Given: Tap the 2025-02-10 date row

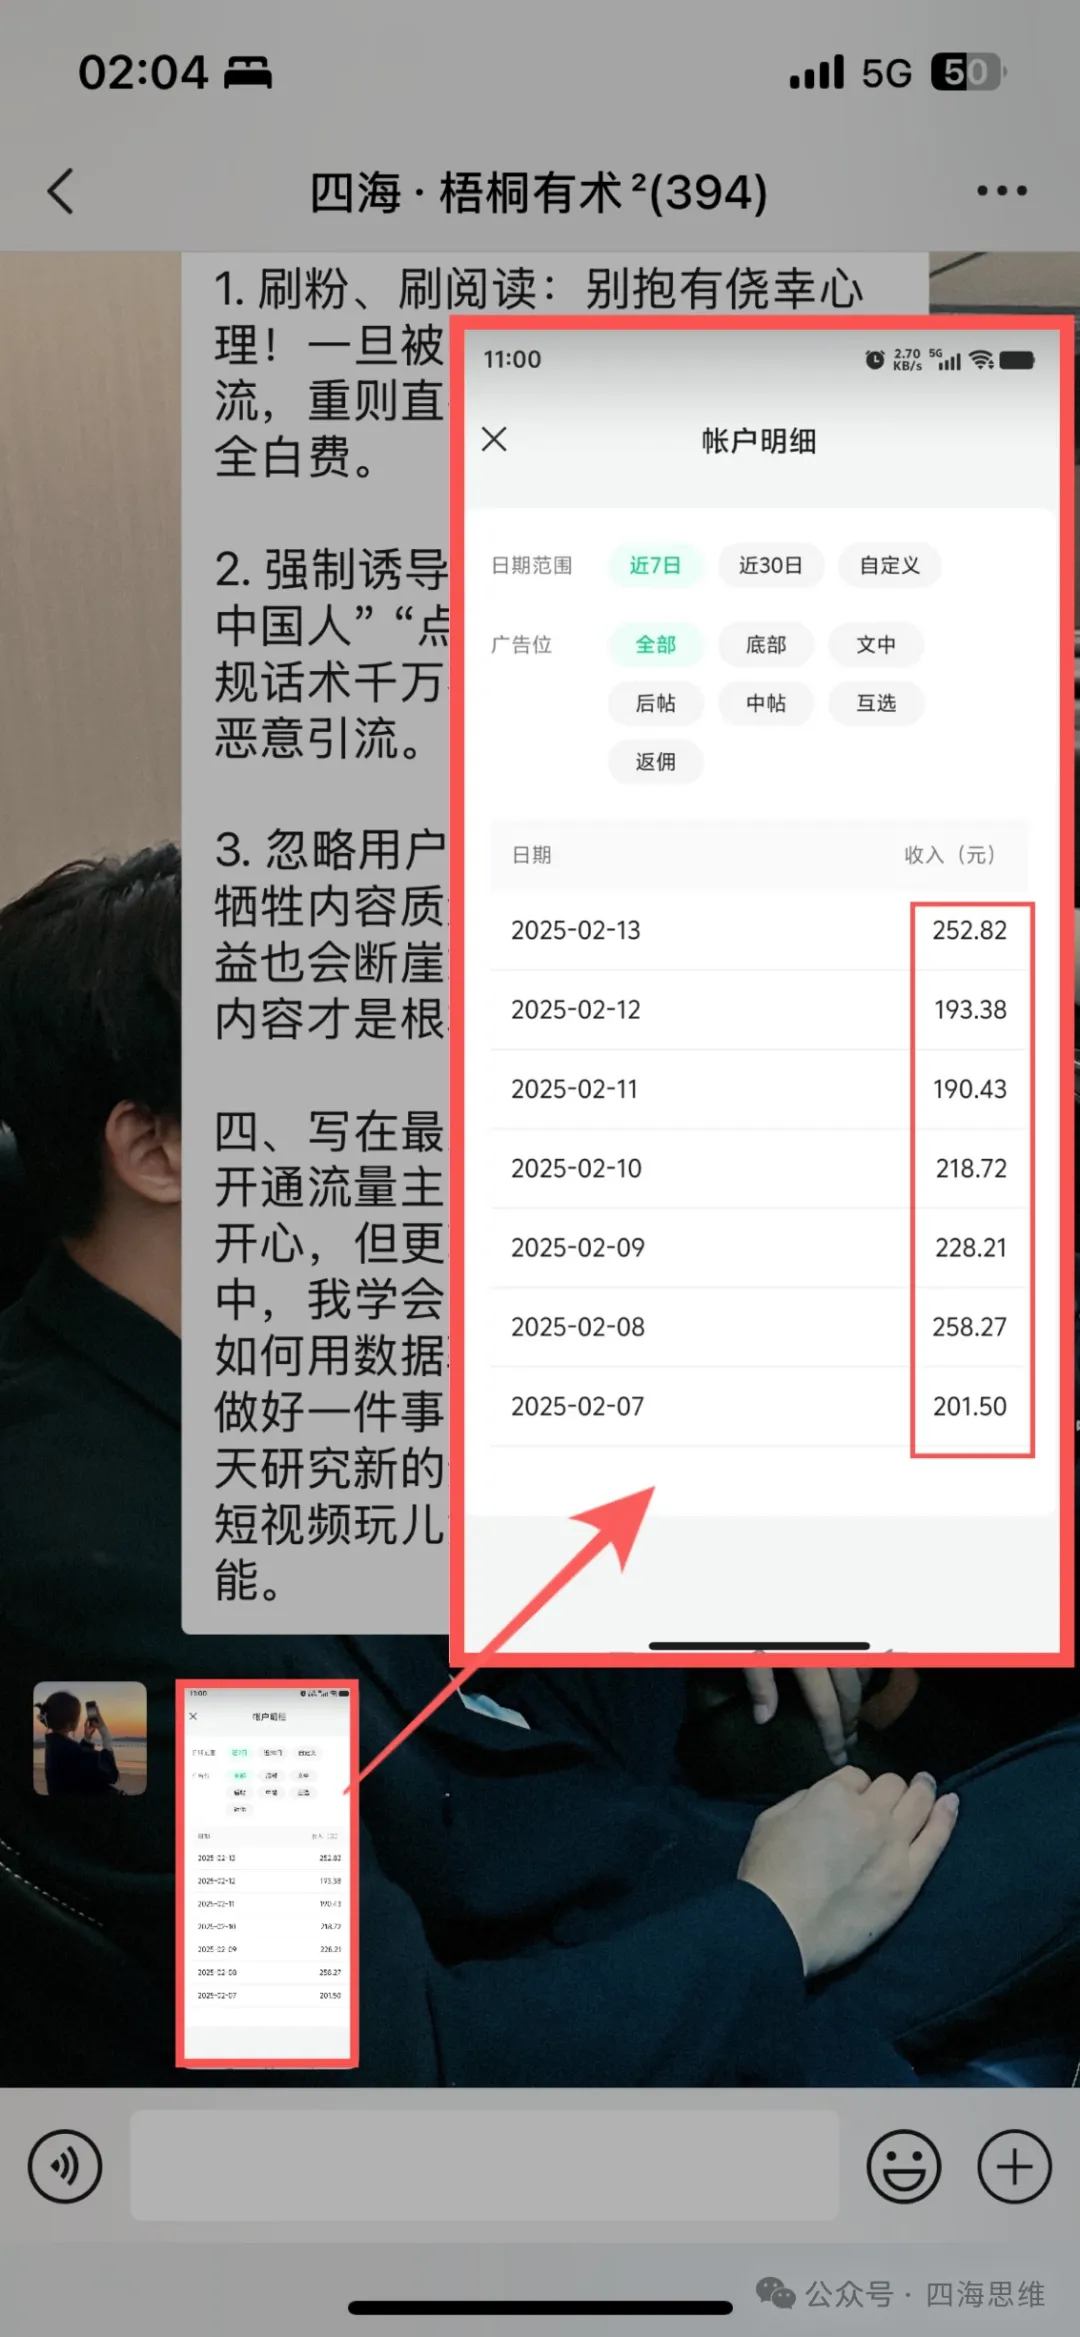Looking at the screenshot, I should (759, 1168).
